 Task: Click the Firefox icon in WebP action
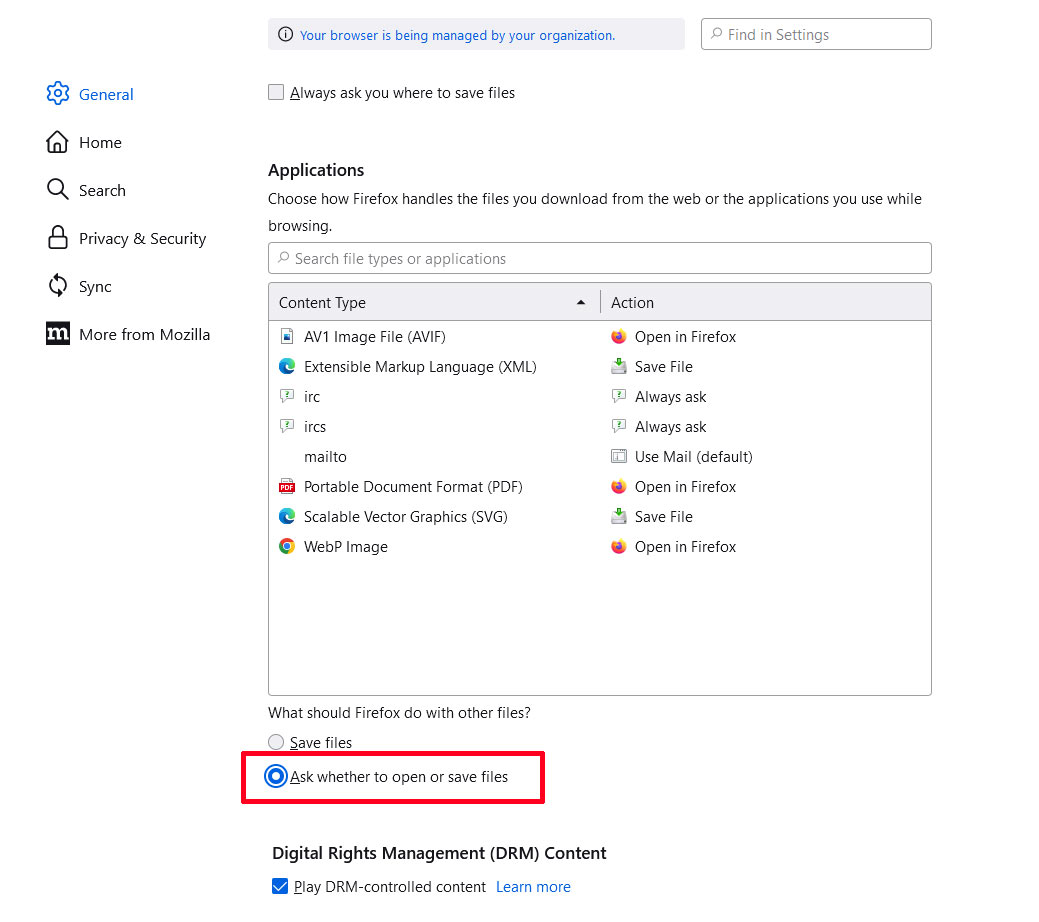619,546
